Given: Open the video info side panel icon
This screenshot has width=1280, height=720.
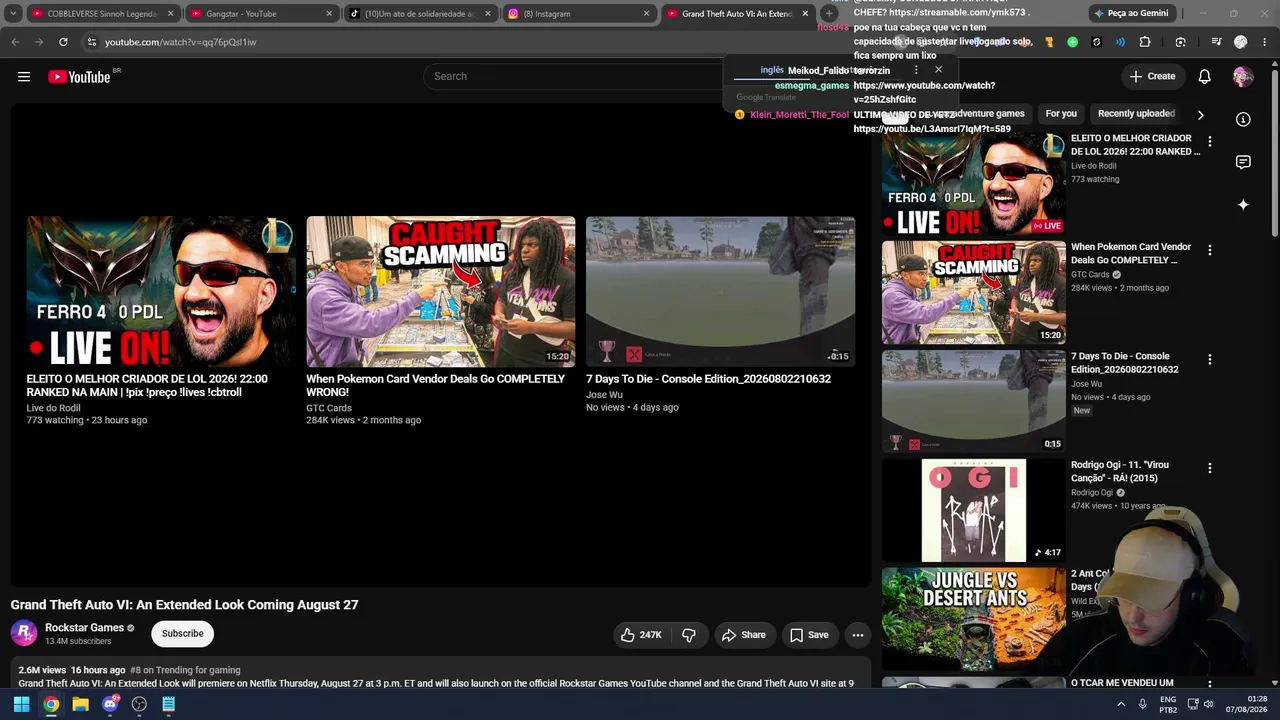Looking at the screenshot, I should tap(1243, 120).
